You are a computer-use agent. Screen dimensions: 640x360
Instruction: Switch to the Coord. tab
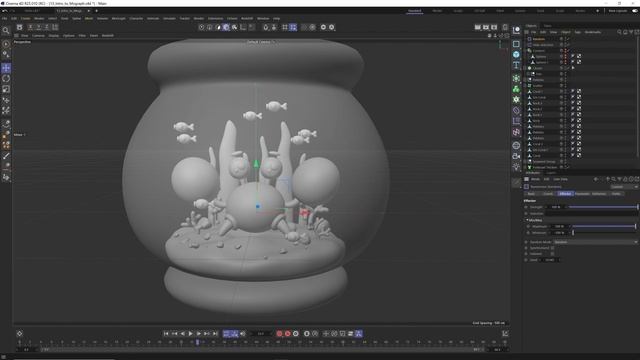(548, 194)
